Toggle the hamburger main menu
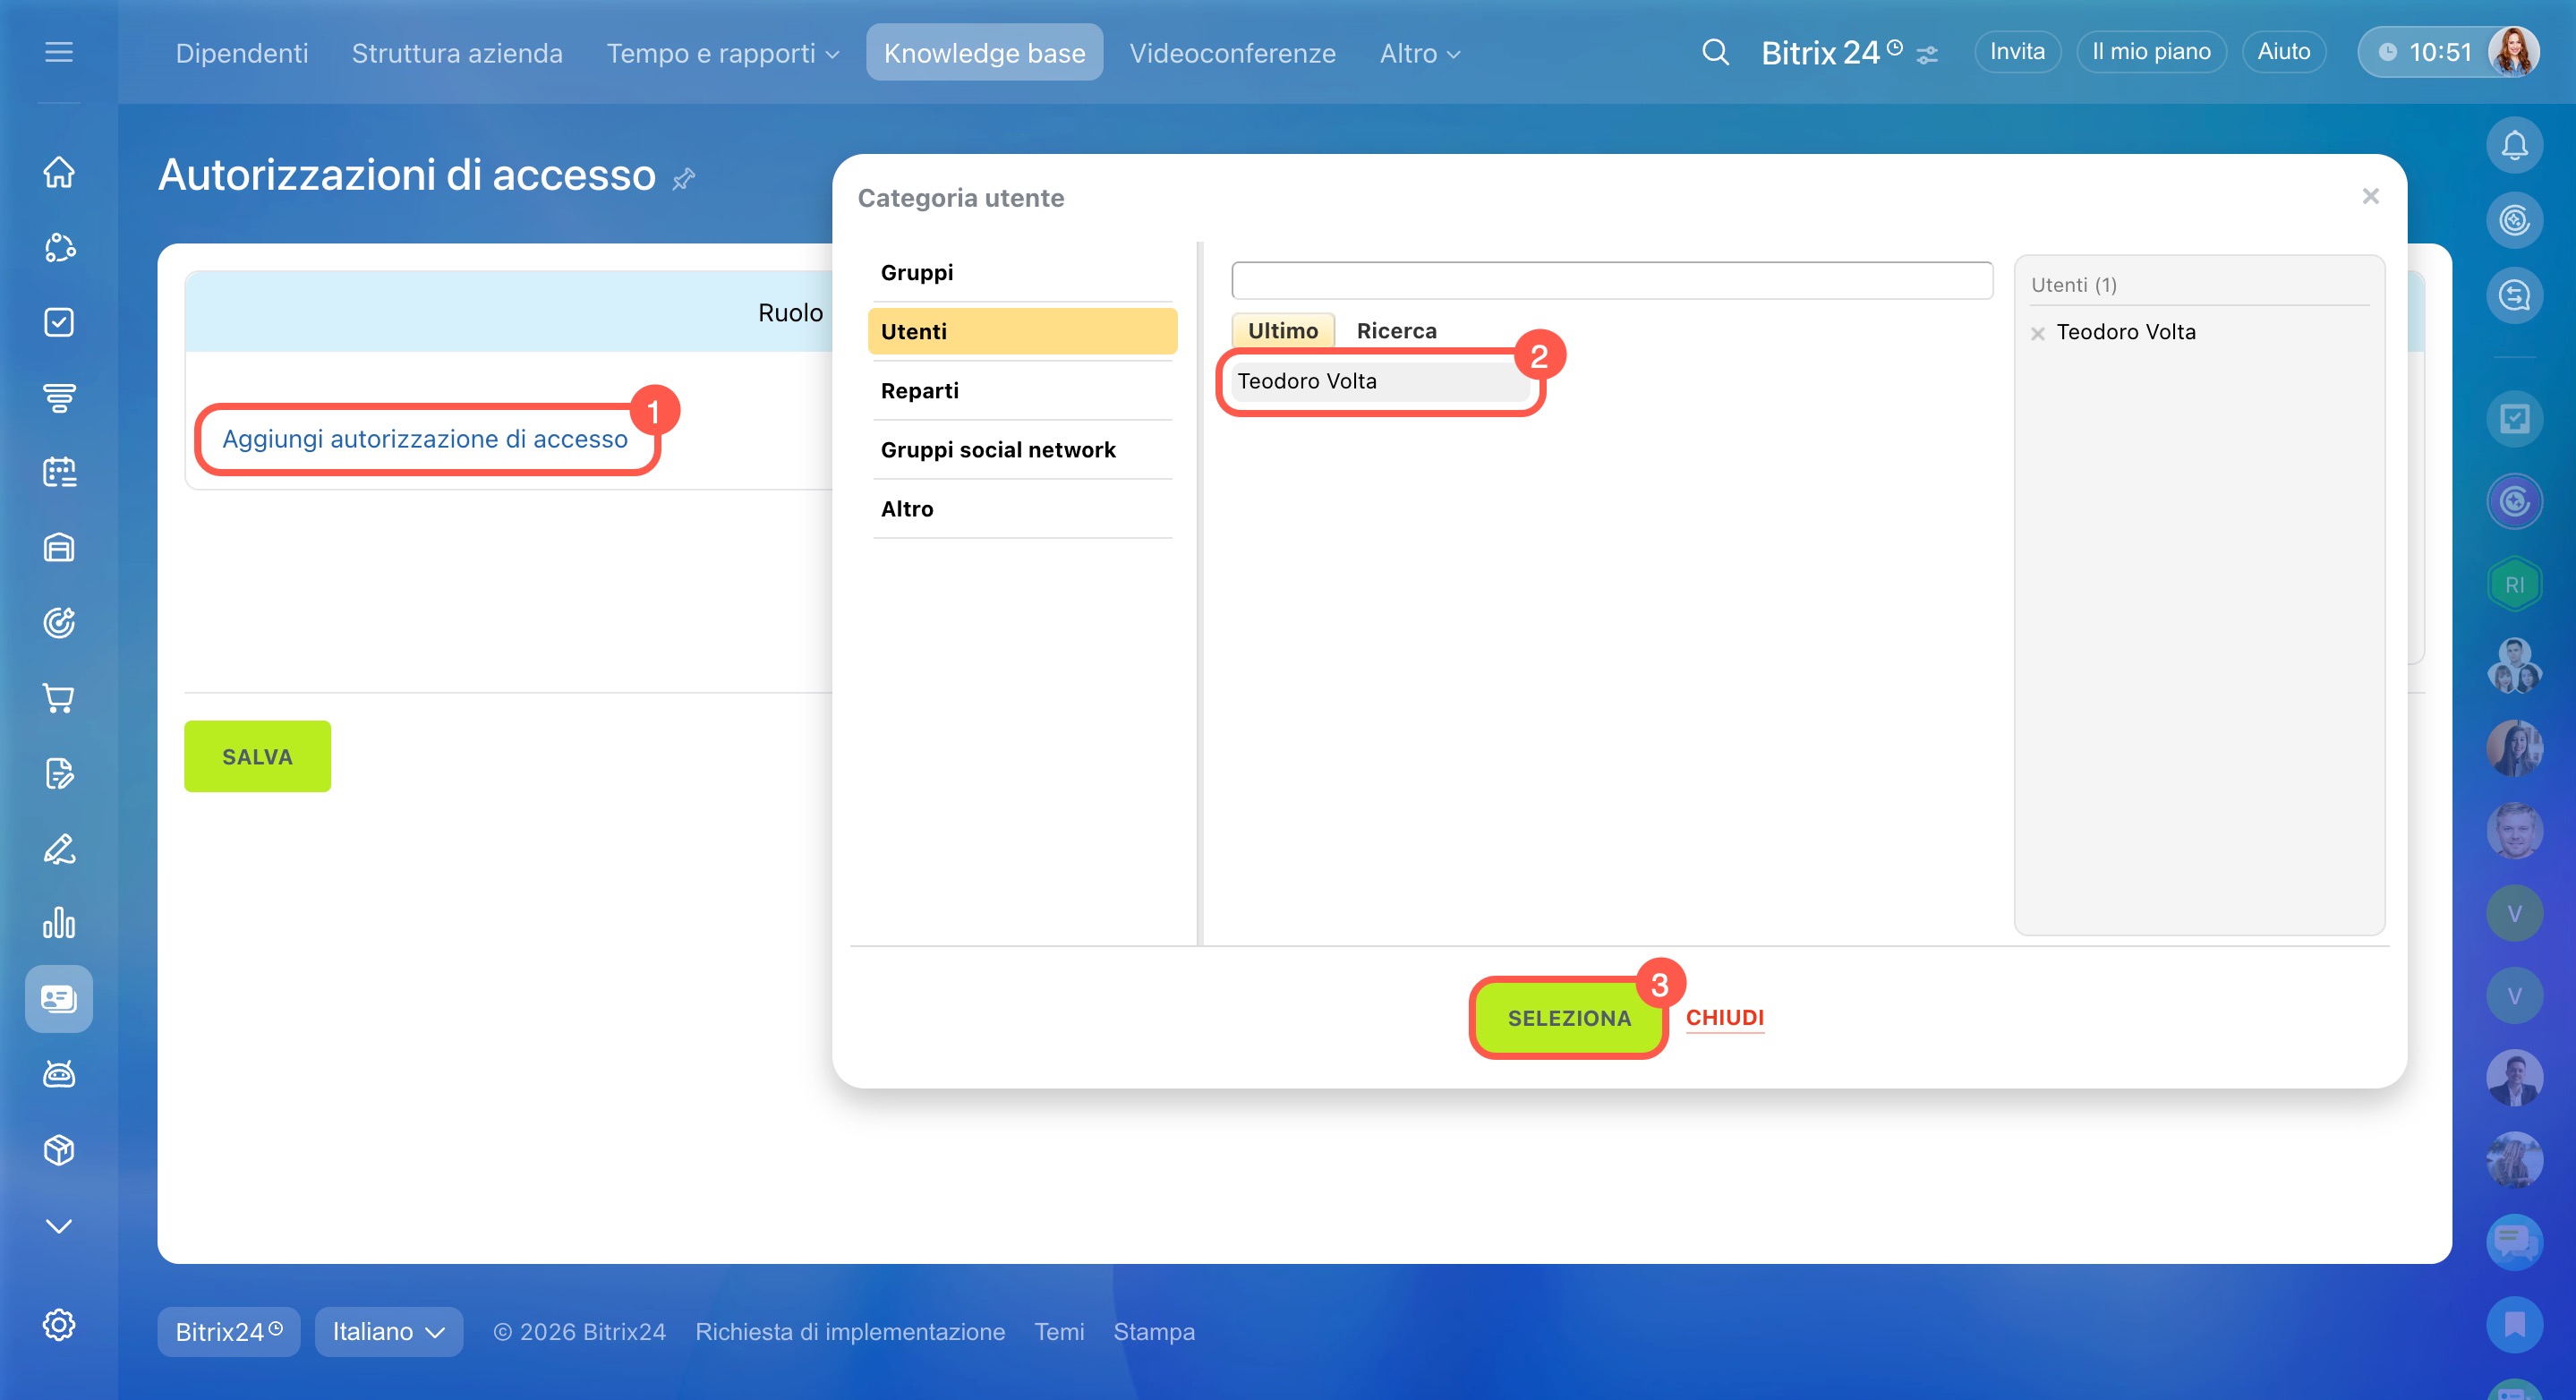This screenshot has height=1400, width=2576. point(59,52)
